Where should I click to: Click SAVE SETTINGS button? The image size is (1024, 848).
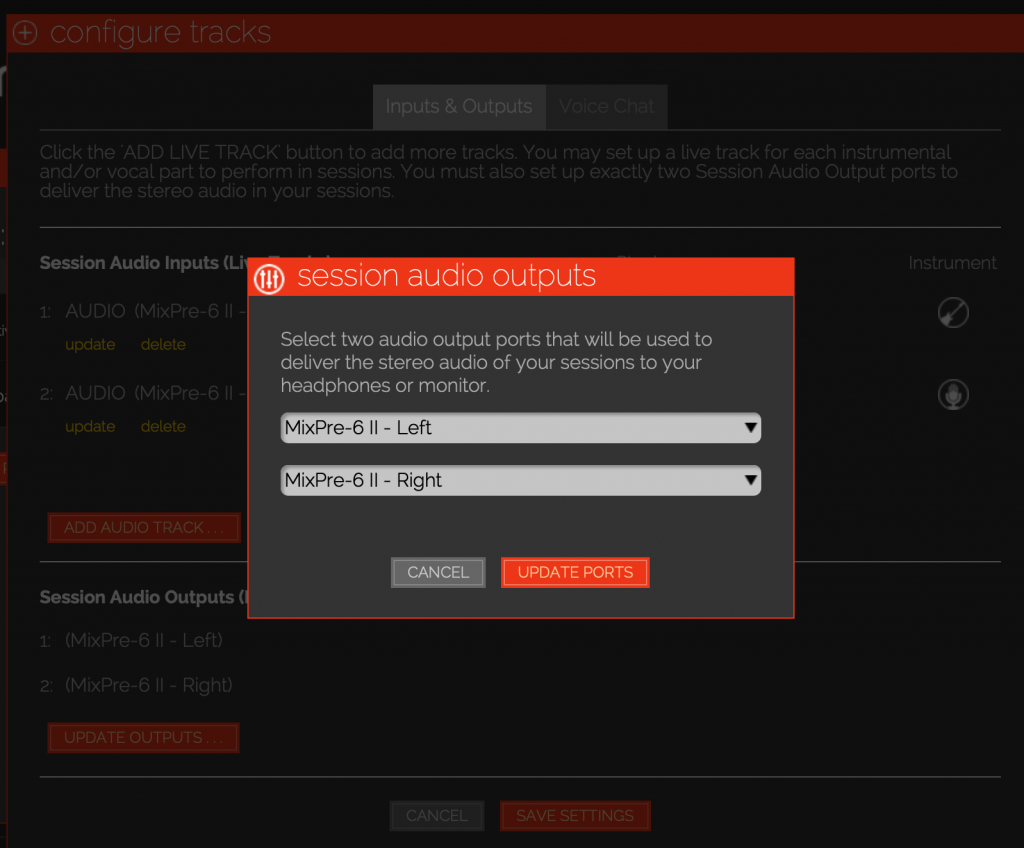point(575,815)
